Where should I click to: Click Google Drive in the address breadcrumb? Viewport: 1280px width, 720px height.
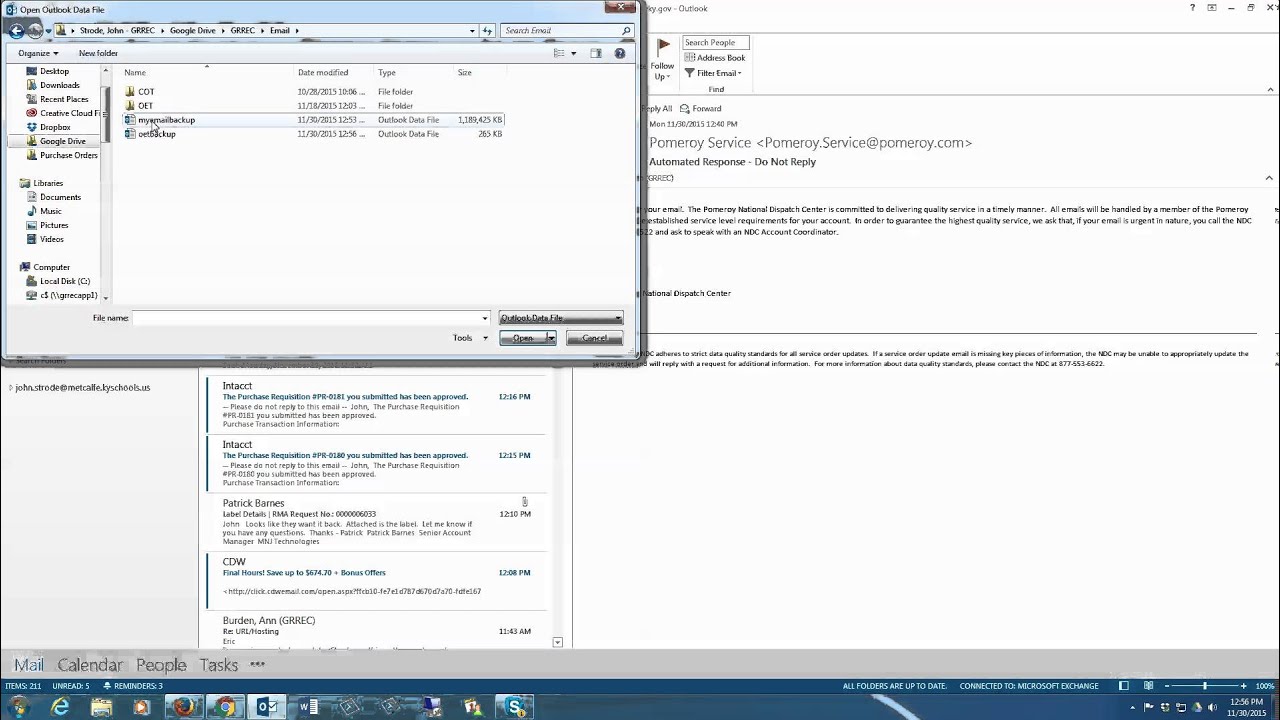192,31
